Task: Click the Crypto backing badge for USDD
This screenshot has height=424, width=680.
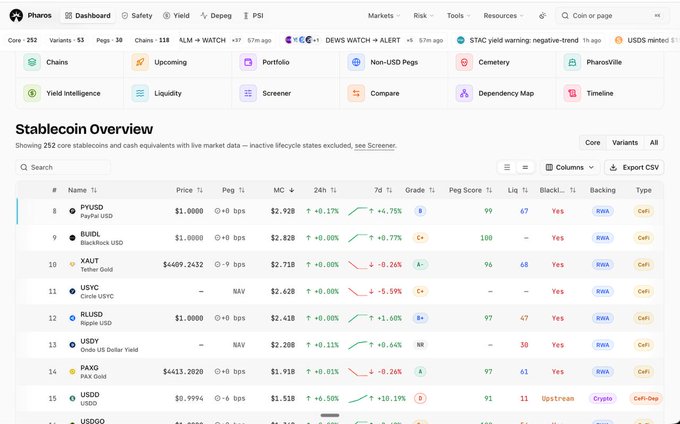Action: (602, 398)
